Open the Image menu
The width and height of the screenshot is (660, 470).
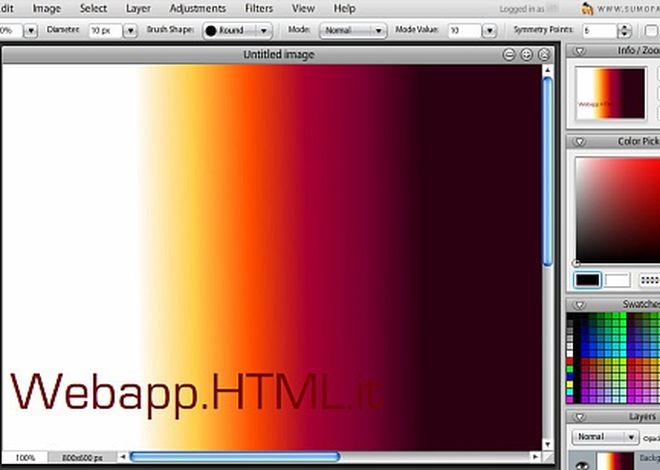(x=47, y=8)
